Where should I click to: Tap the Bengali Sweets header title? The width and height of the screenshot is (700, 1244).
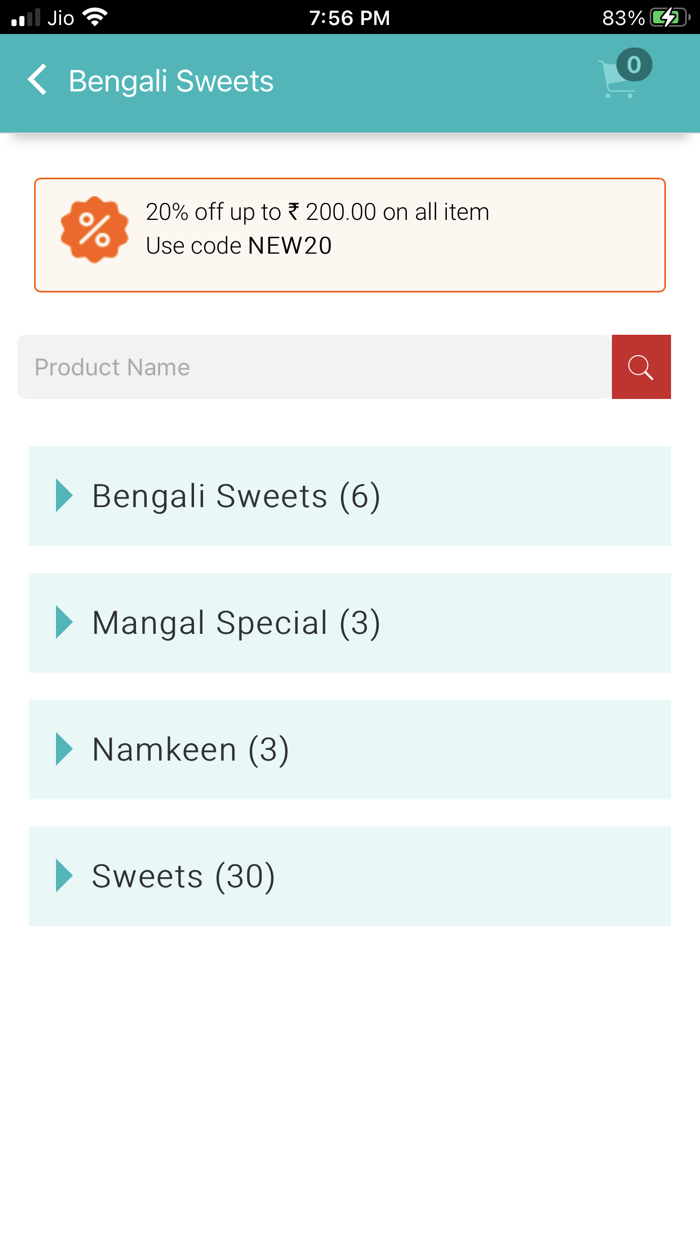pyautogui.click(x=170, y=82)
